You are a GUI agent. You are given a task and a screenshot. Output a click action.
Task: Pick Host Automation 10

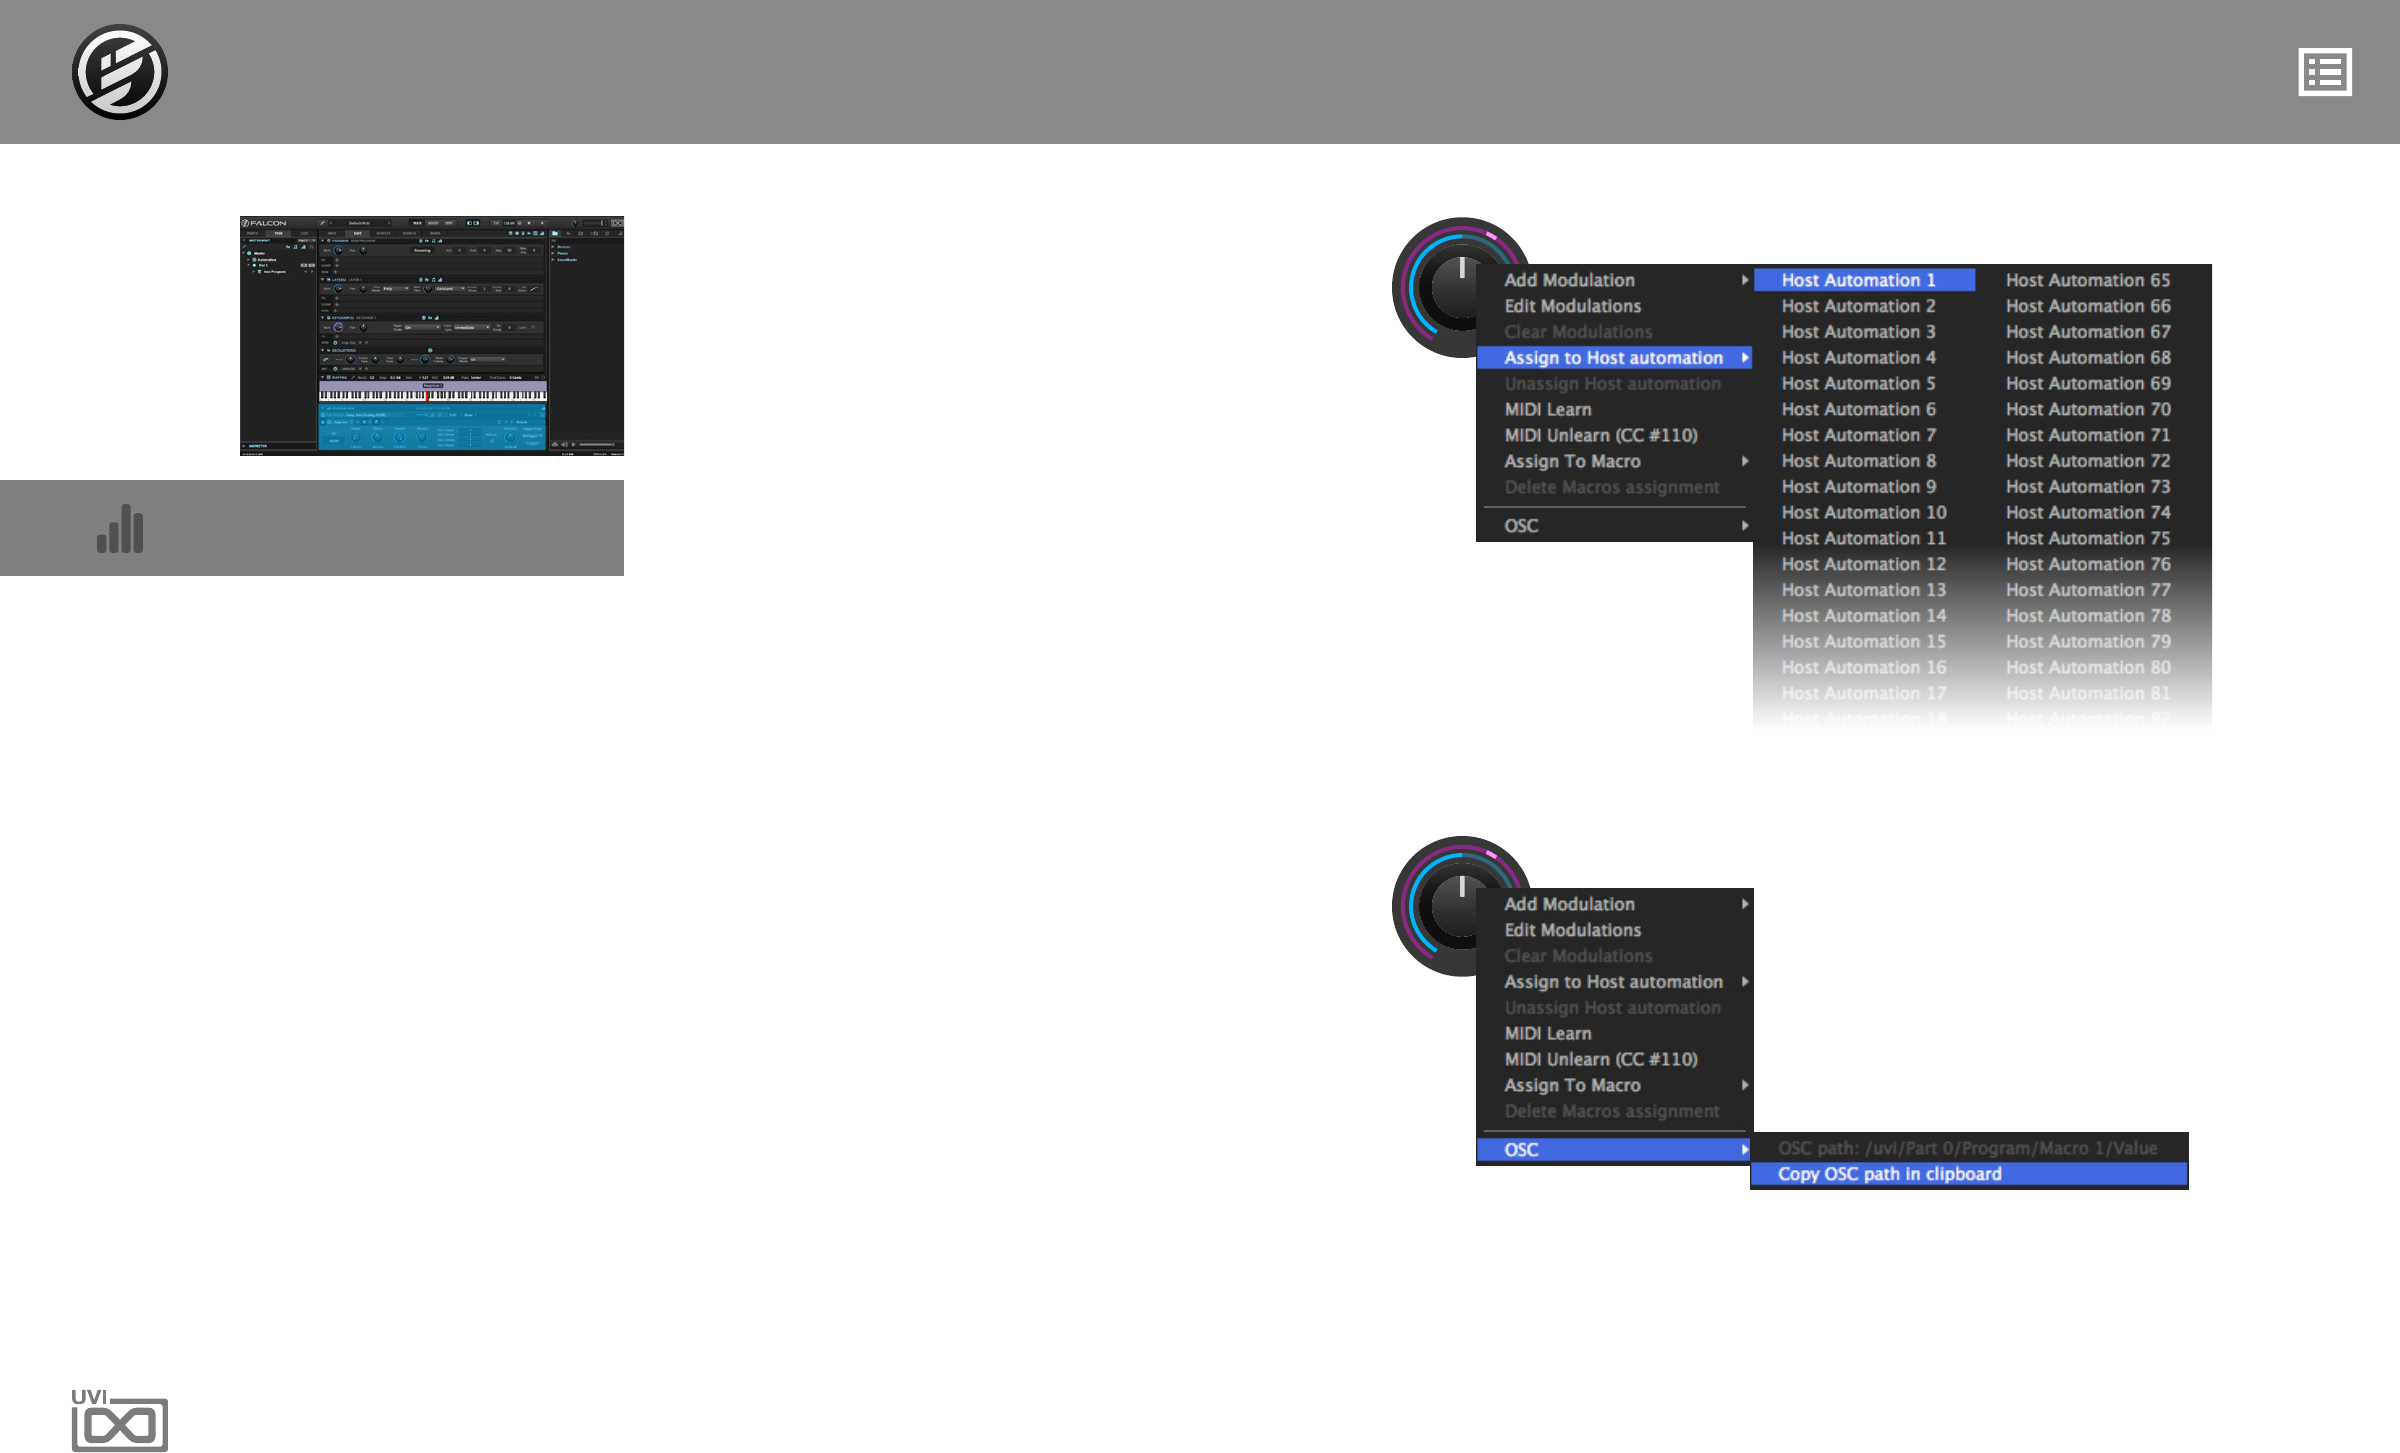(x=1863, y=512)
